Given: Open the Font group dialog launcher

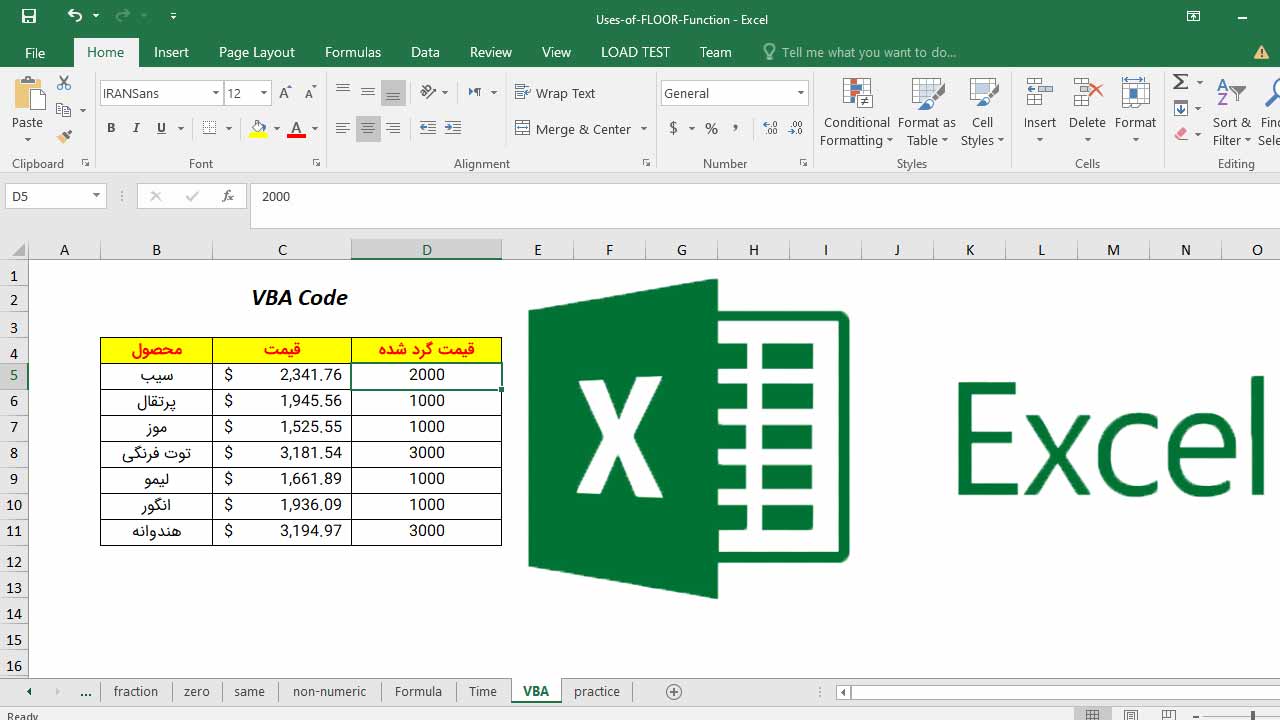Looking at the screenshot, I should (x=316, y=163).
